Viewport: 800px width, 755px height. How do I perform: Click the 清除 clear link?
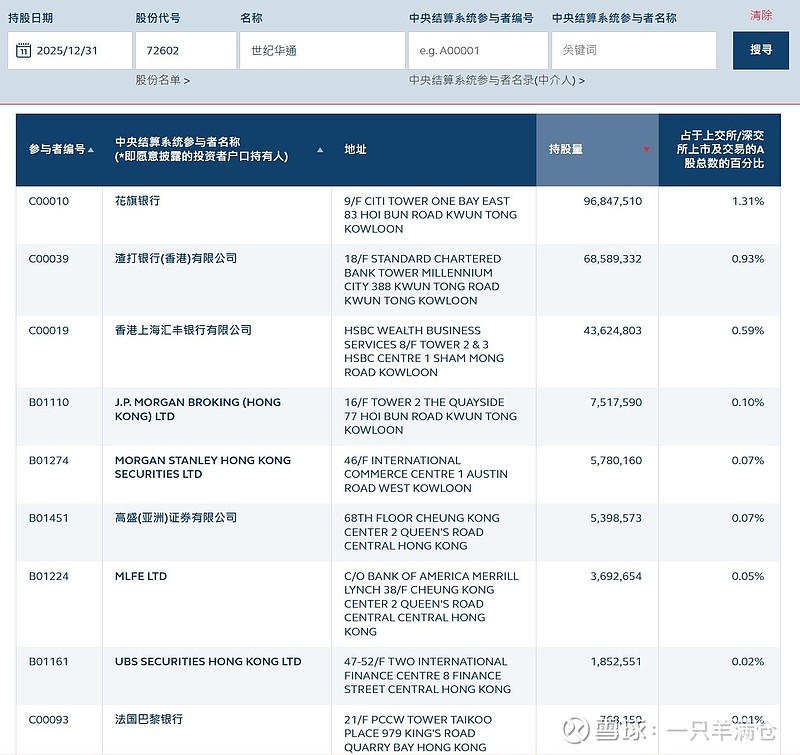click(x=761, y=15)
